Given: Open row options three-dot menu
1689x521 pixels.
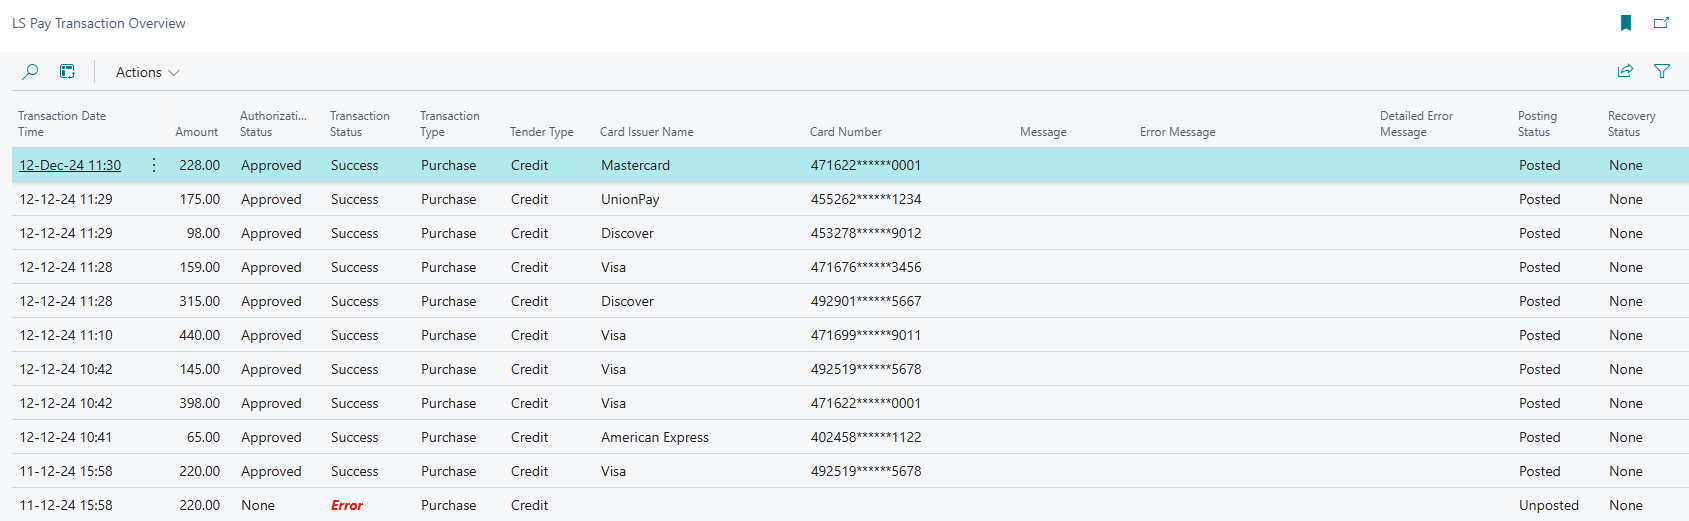Looking at the screenshot, I should [x=153, y=165].
